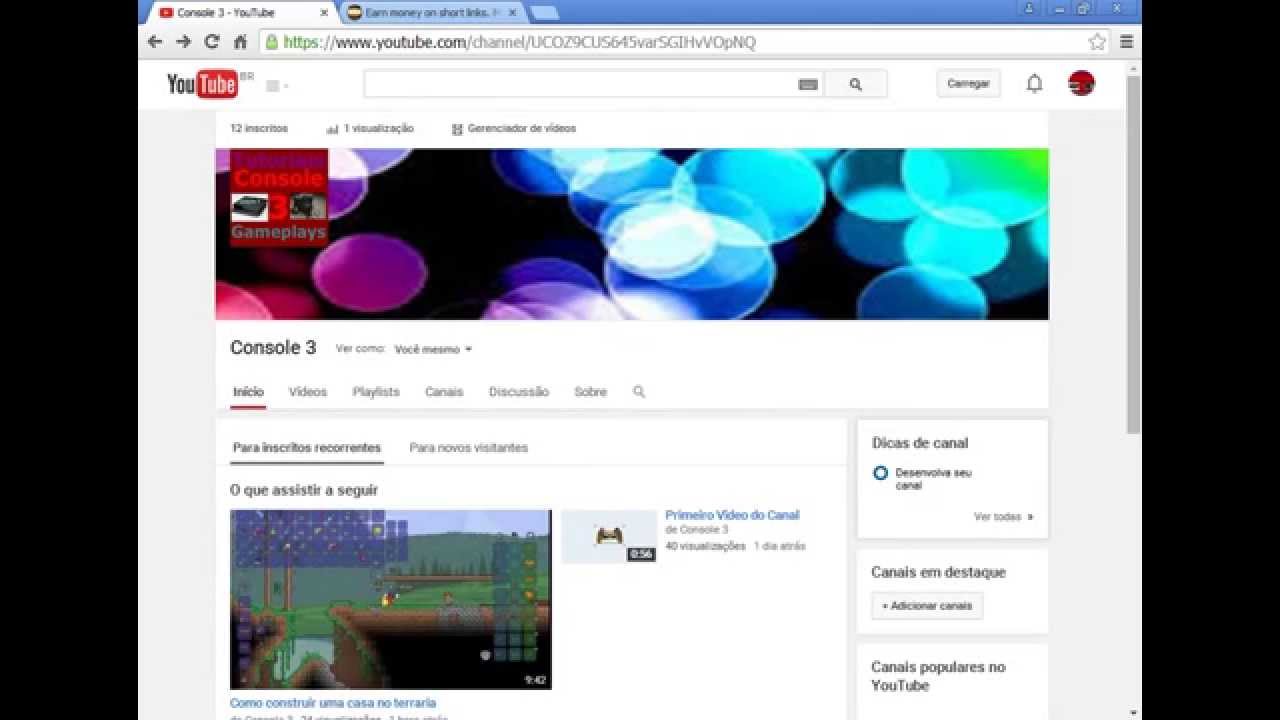
Task: Open the account avatar menu
Action: point(1081,84)
